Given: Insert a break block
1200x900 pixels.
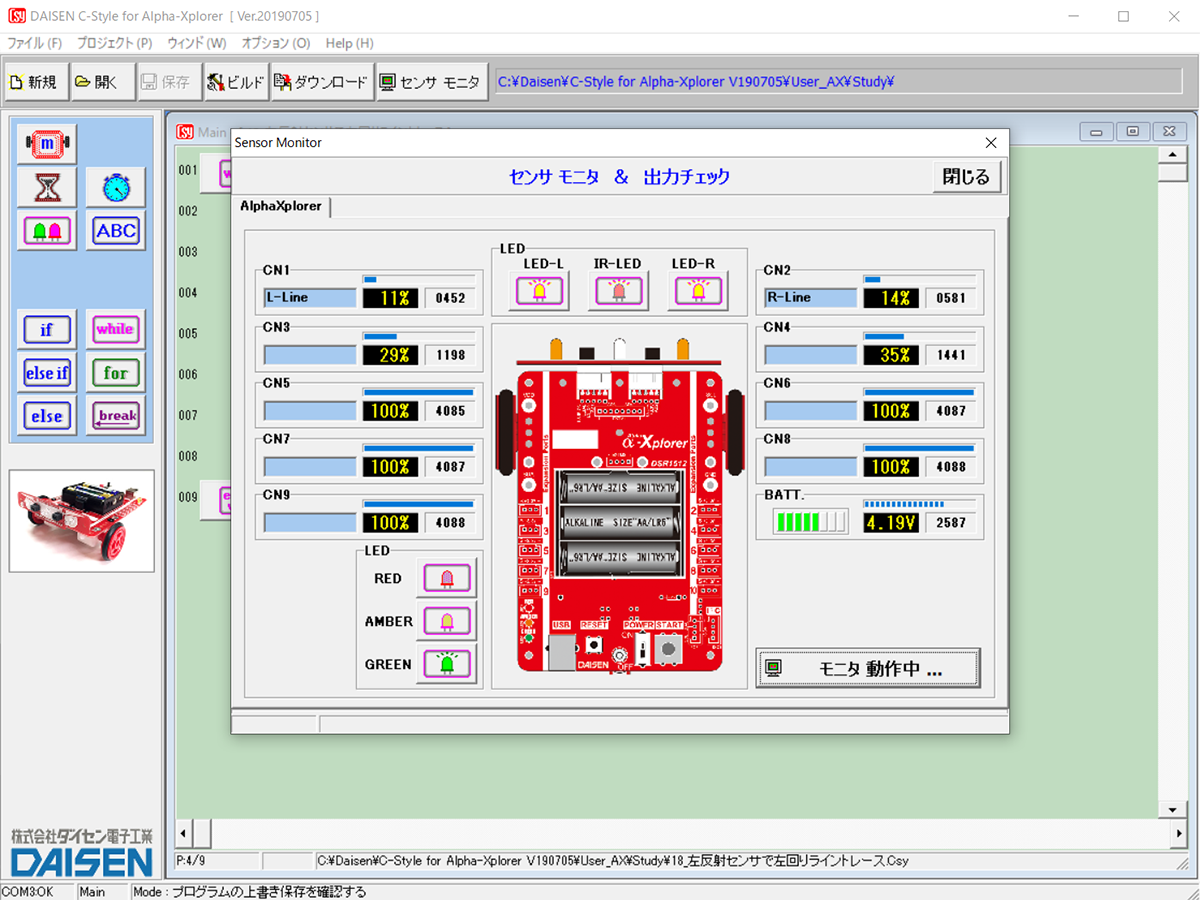Looking at the screenshot, I should click(116, 416).
